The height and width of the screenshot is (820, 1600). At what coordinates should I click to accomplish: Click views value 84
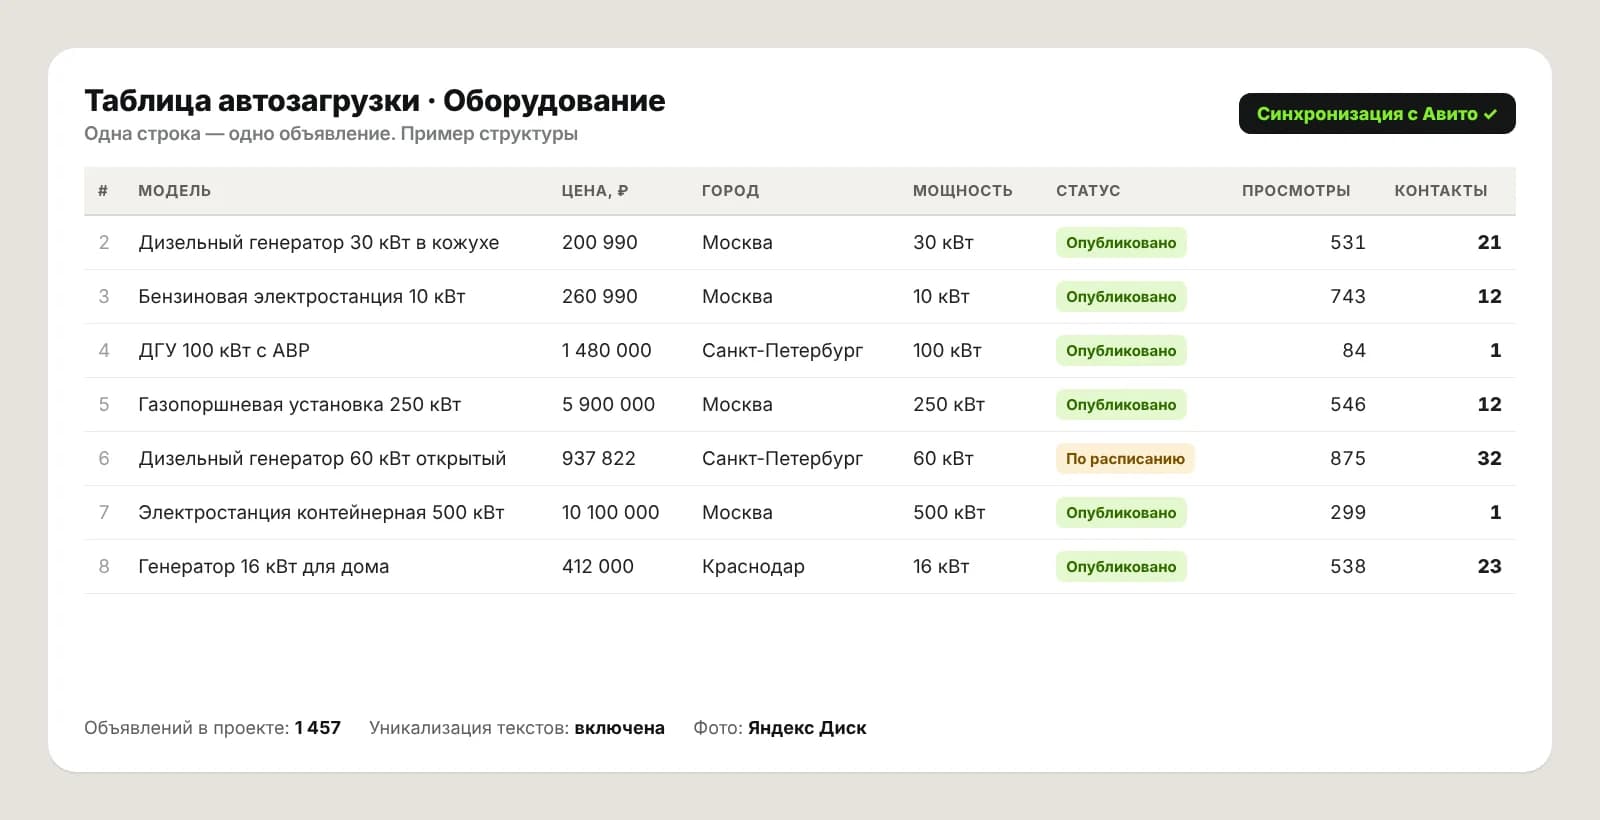pyautogui.click(x=1354, y=351)
